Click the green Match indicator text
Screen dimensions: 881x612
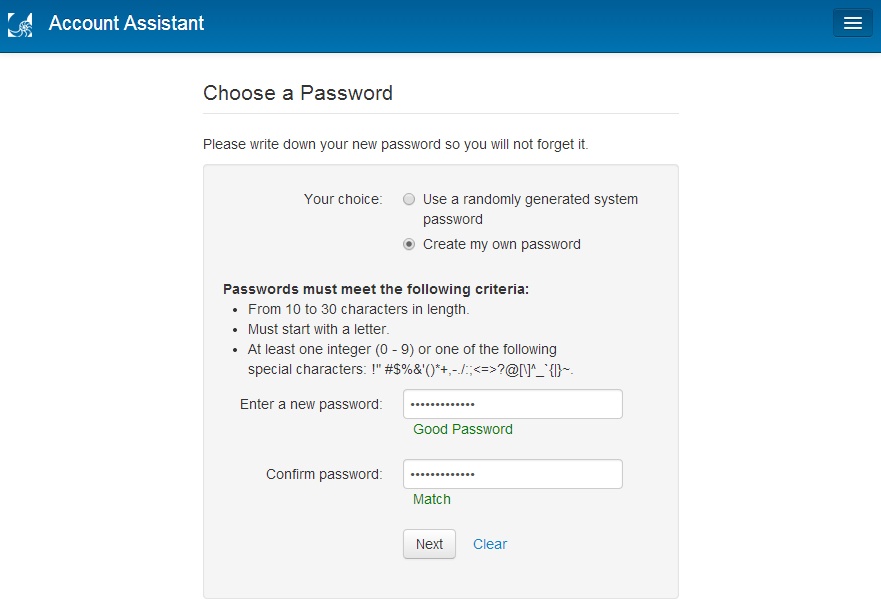pos(432,499)
